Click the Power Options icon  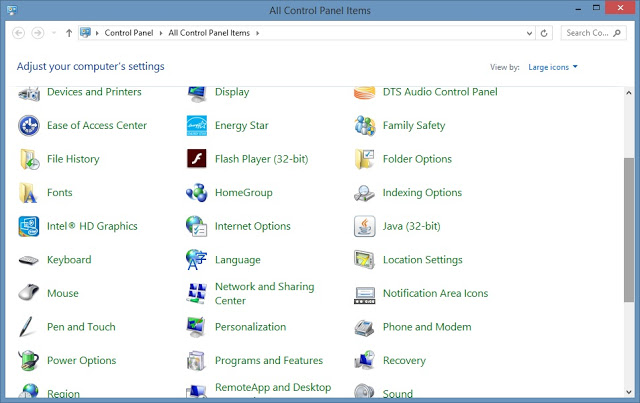click(29, 361)
